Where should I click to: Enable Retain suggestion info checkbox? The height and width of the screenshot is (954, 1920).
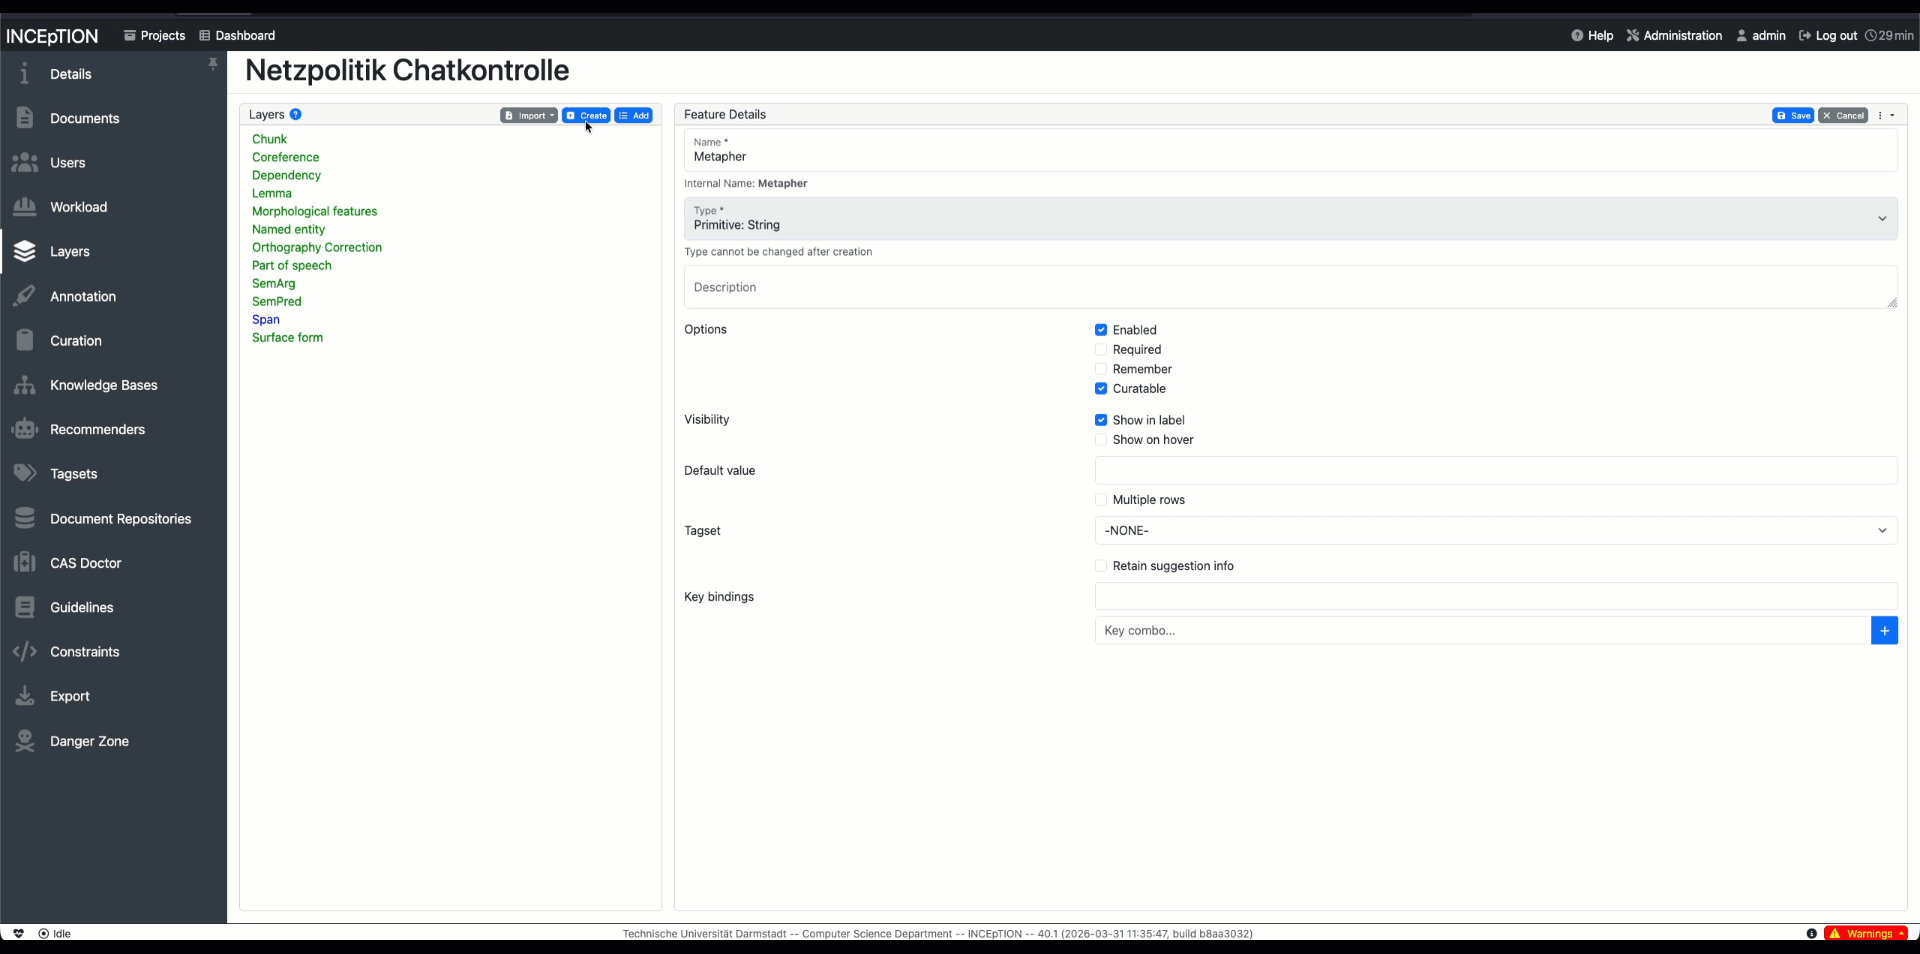(1101, 566)
